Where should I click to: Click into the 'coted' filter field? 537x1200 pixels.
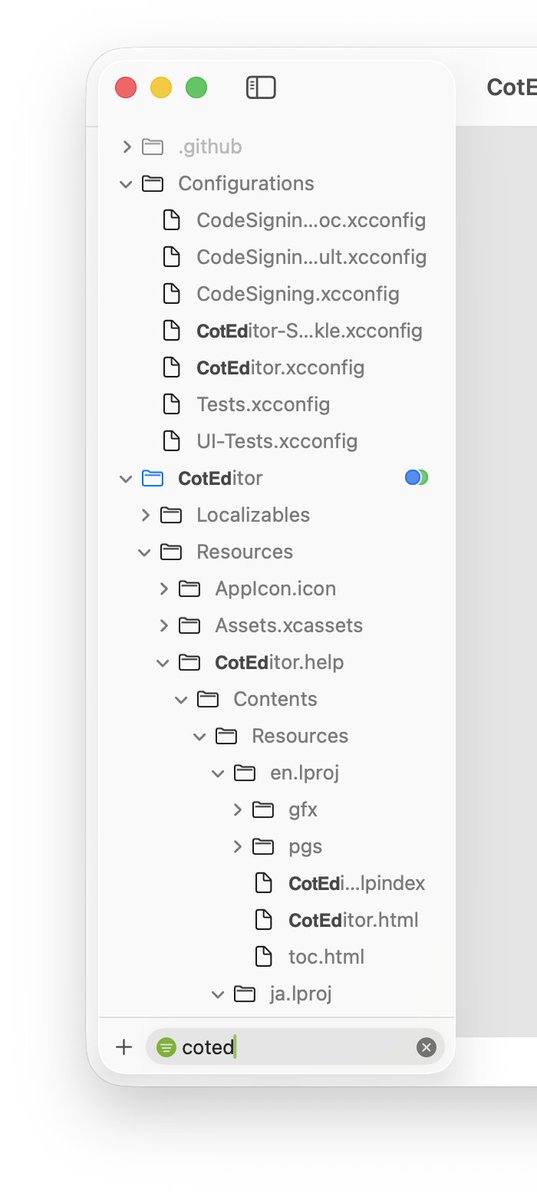pyautogui.click(x=296, y=1047)
